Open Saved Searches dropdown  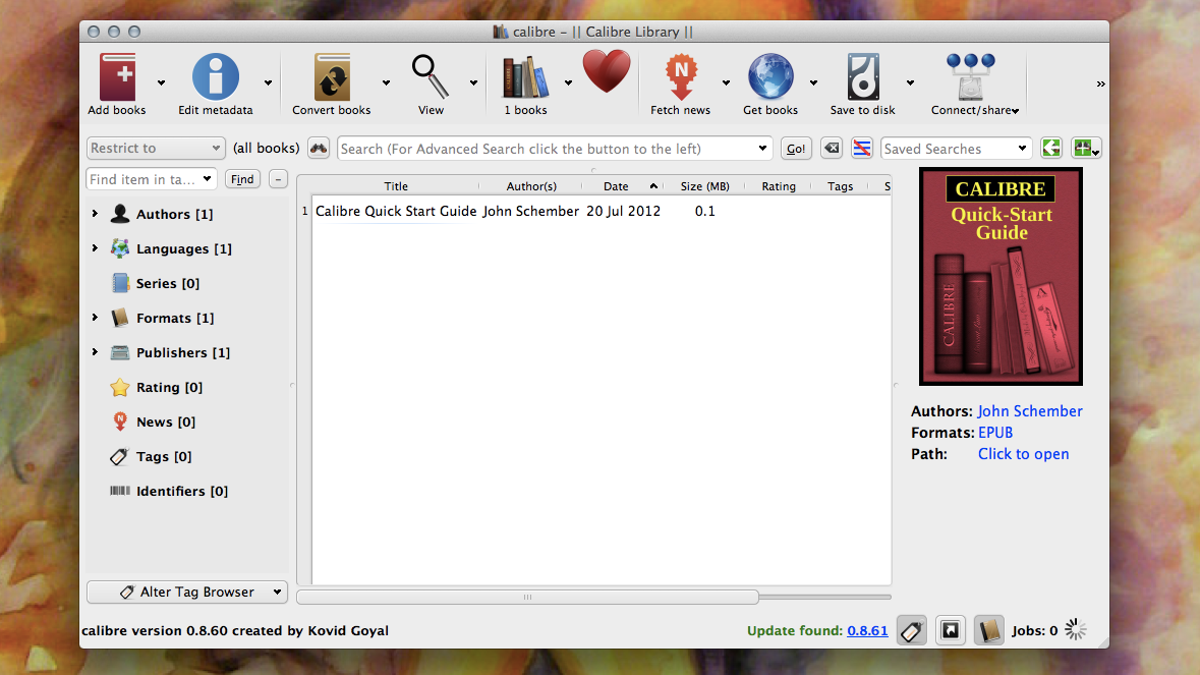point(956,148)
